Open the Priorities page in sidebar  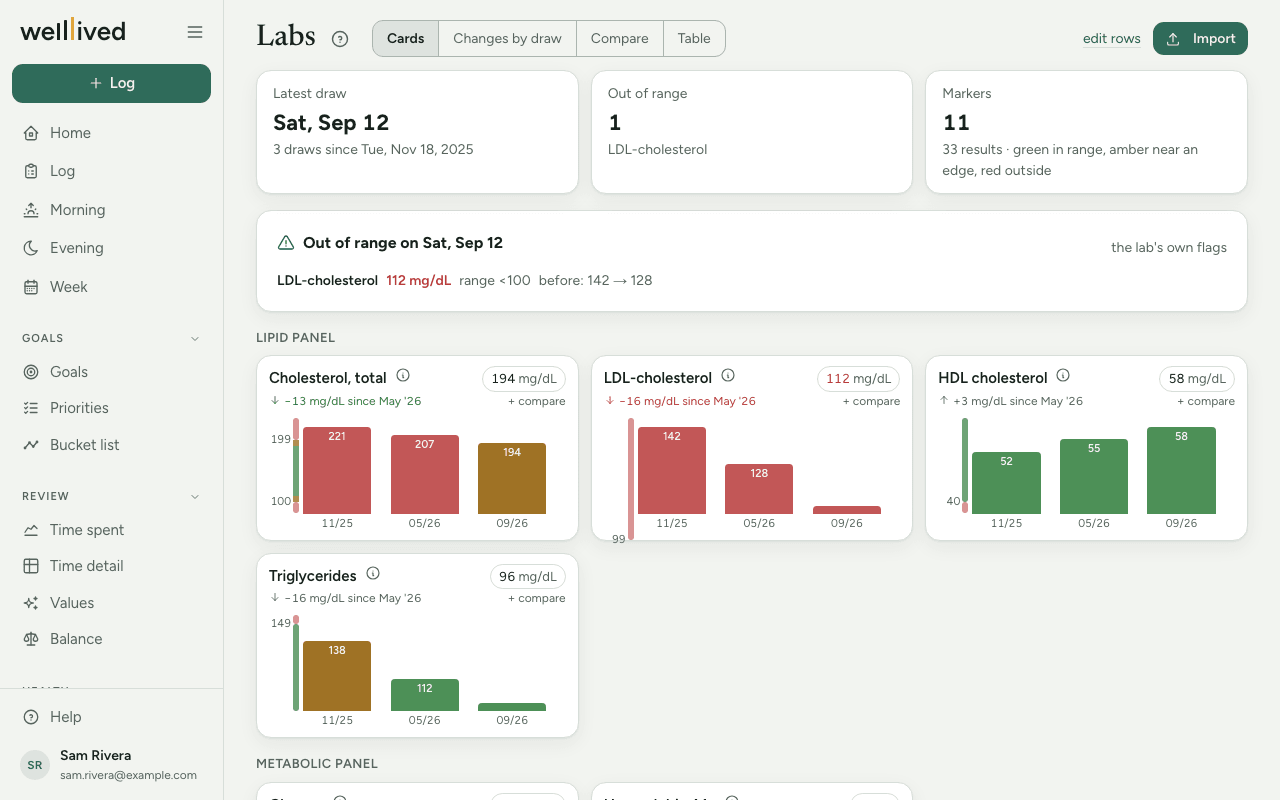tap(111, 408)
